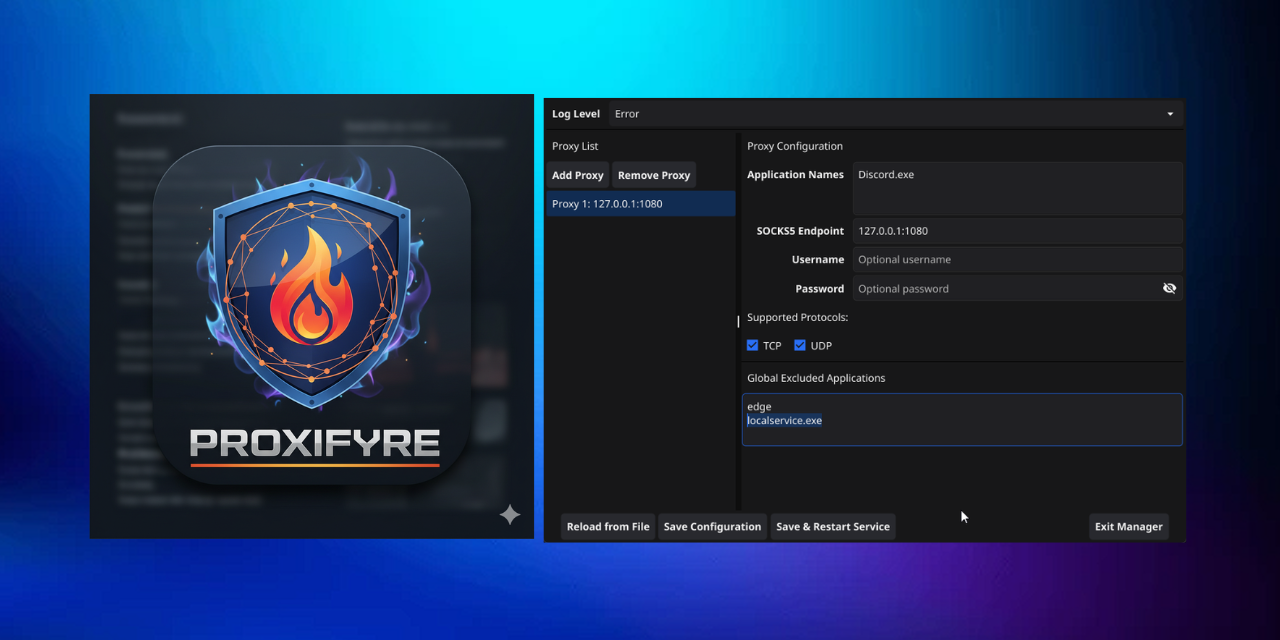Grab the splitter handle between proxy panels
Screen dimensions: 1280x640
point(739,321)
